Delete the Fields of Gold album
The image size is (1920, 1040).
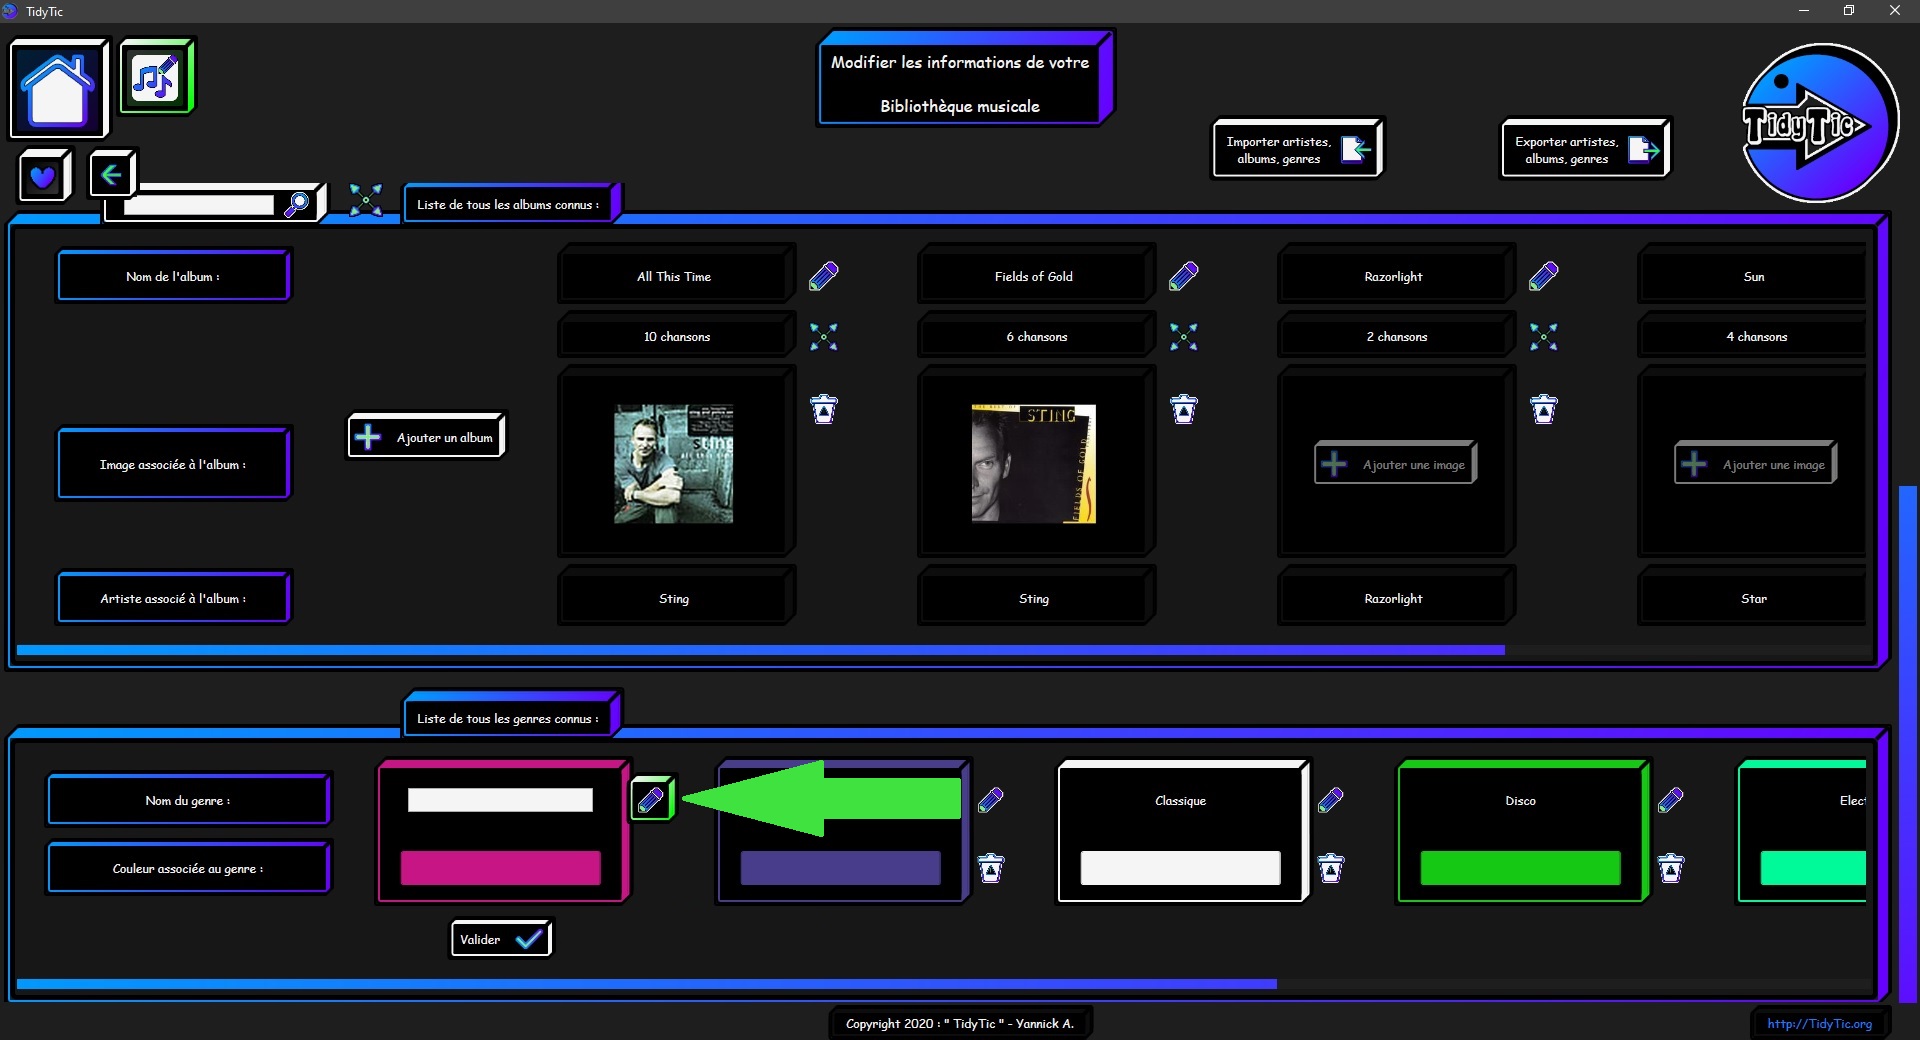1183,409
